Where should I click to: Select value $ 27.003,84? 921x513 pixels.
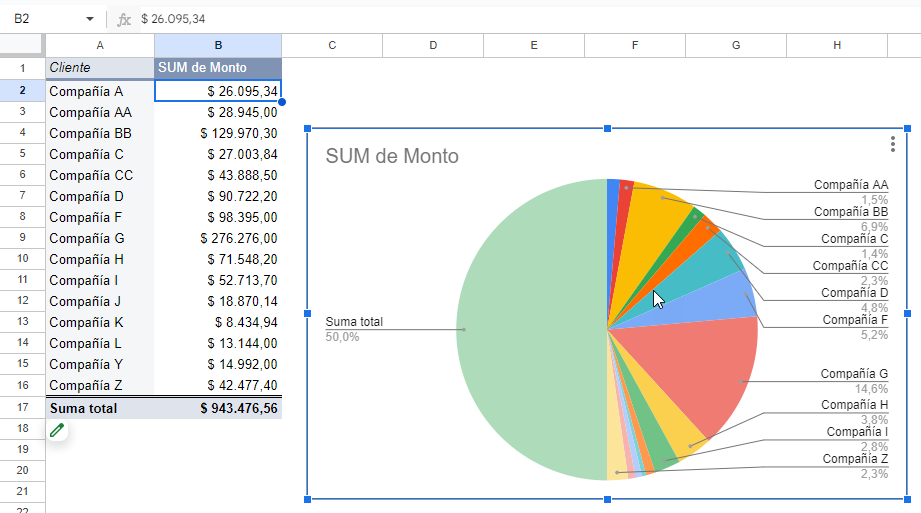(x=218, y=154)
